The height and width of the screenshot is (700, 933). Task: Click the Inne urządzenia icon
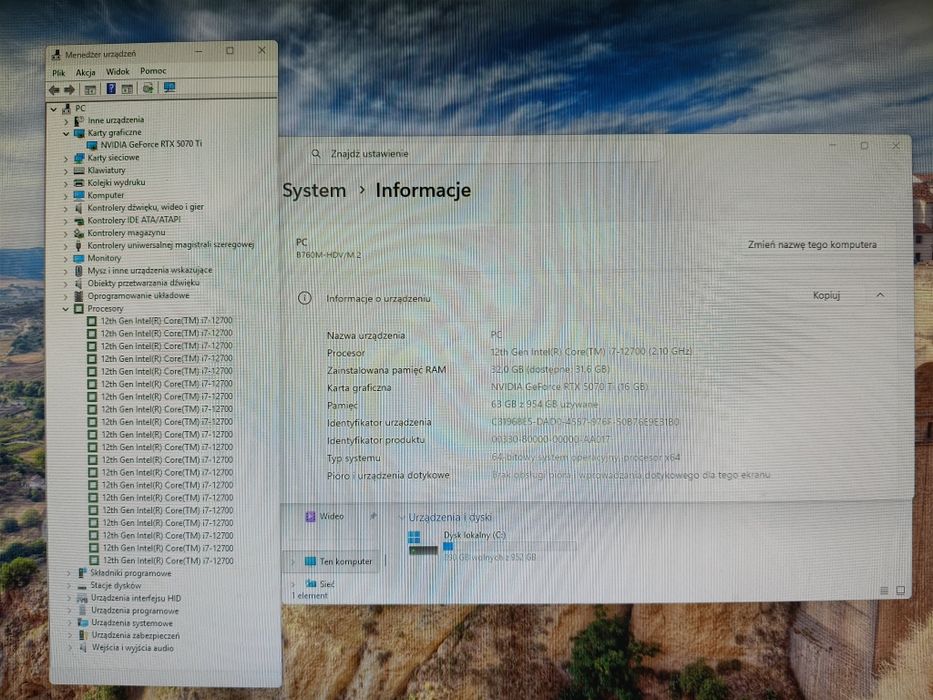click(x=79, y=120)
